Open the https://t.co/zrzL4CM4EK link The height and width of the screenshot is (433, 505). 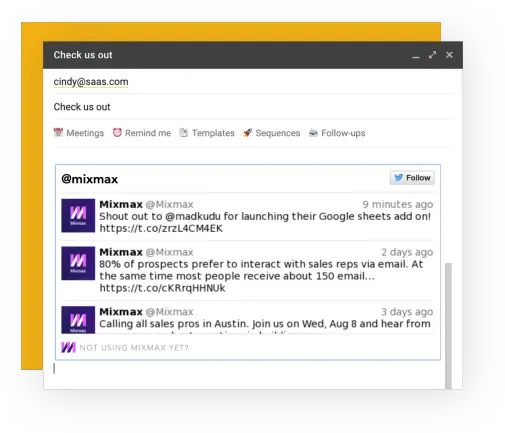161,228
